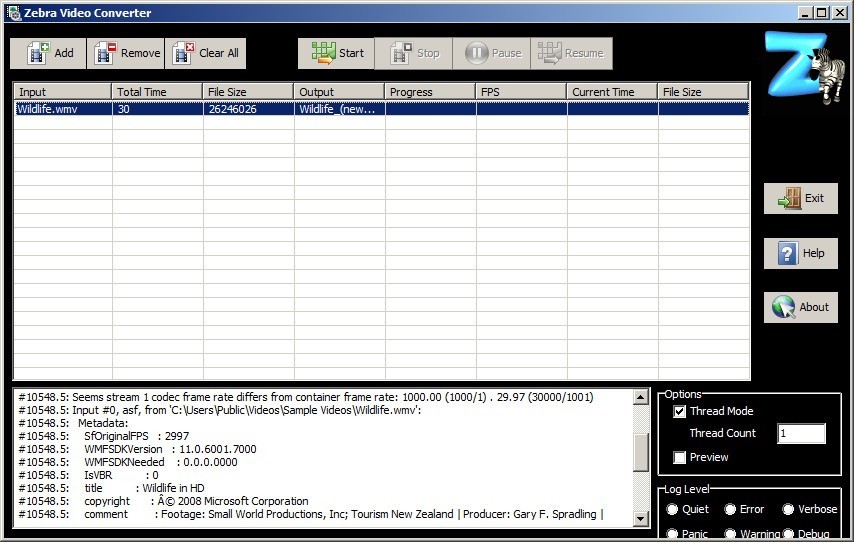Click the Input column header
This screenshot has height=542, width=854.
pyautogui.click(x=63, y=92)
